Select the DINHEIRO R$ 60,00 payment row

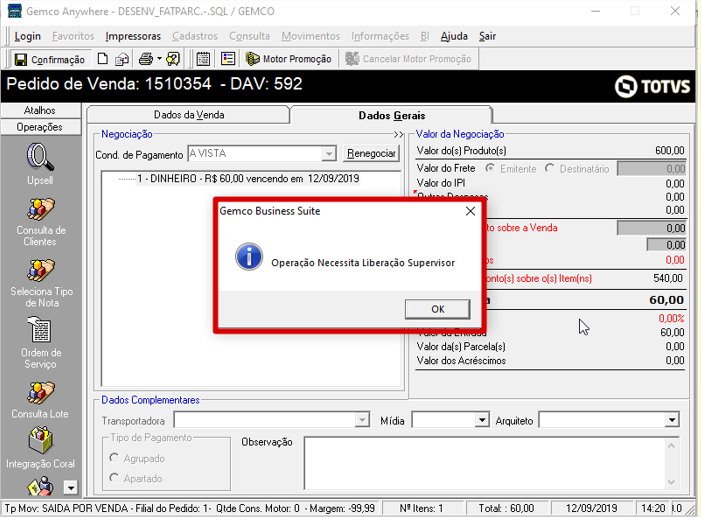pyautogui.click(x=248, y=179)
